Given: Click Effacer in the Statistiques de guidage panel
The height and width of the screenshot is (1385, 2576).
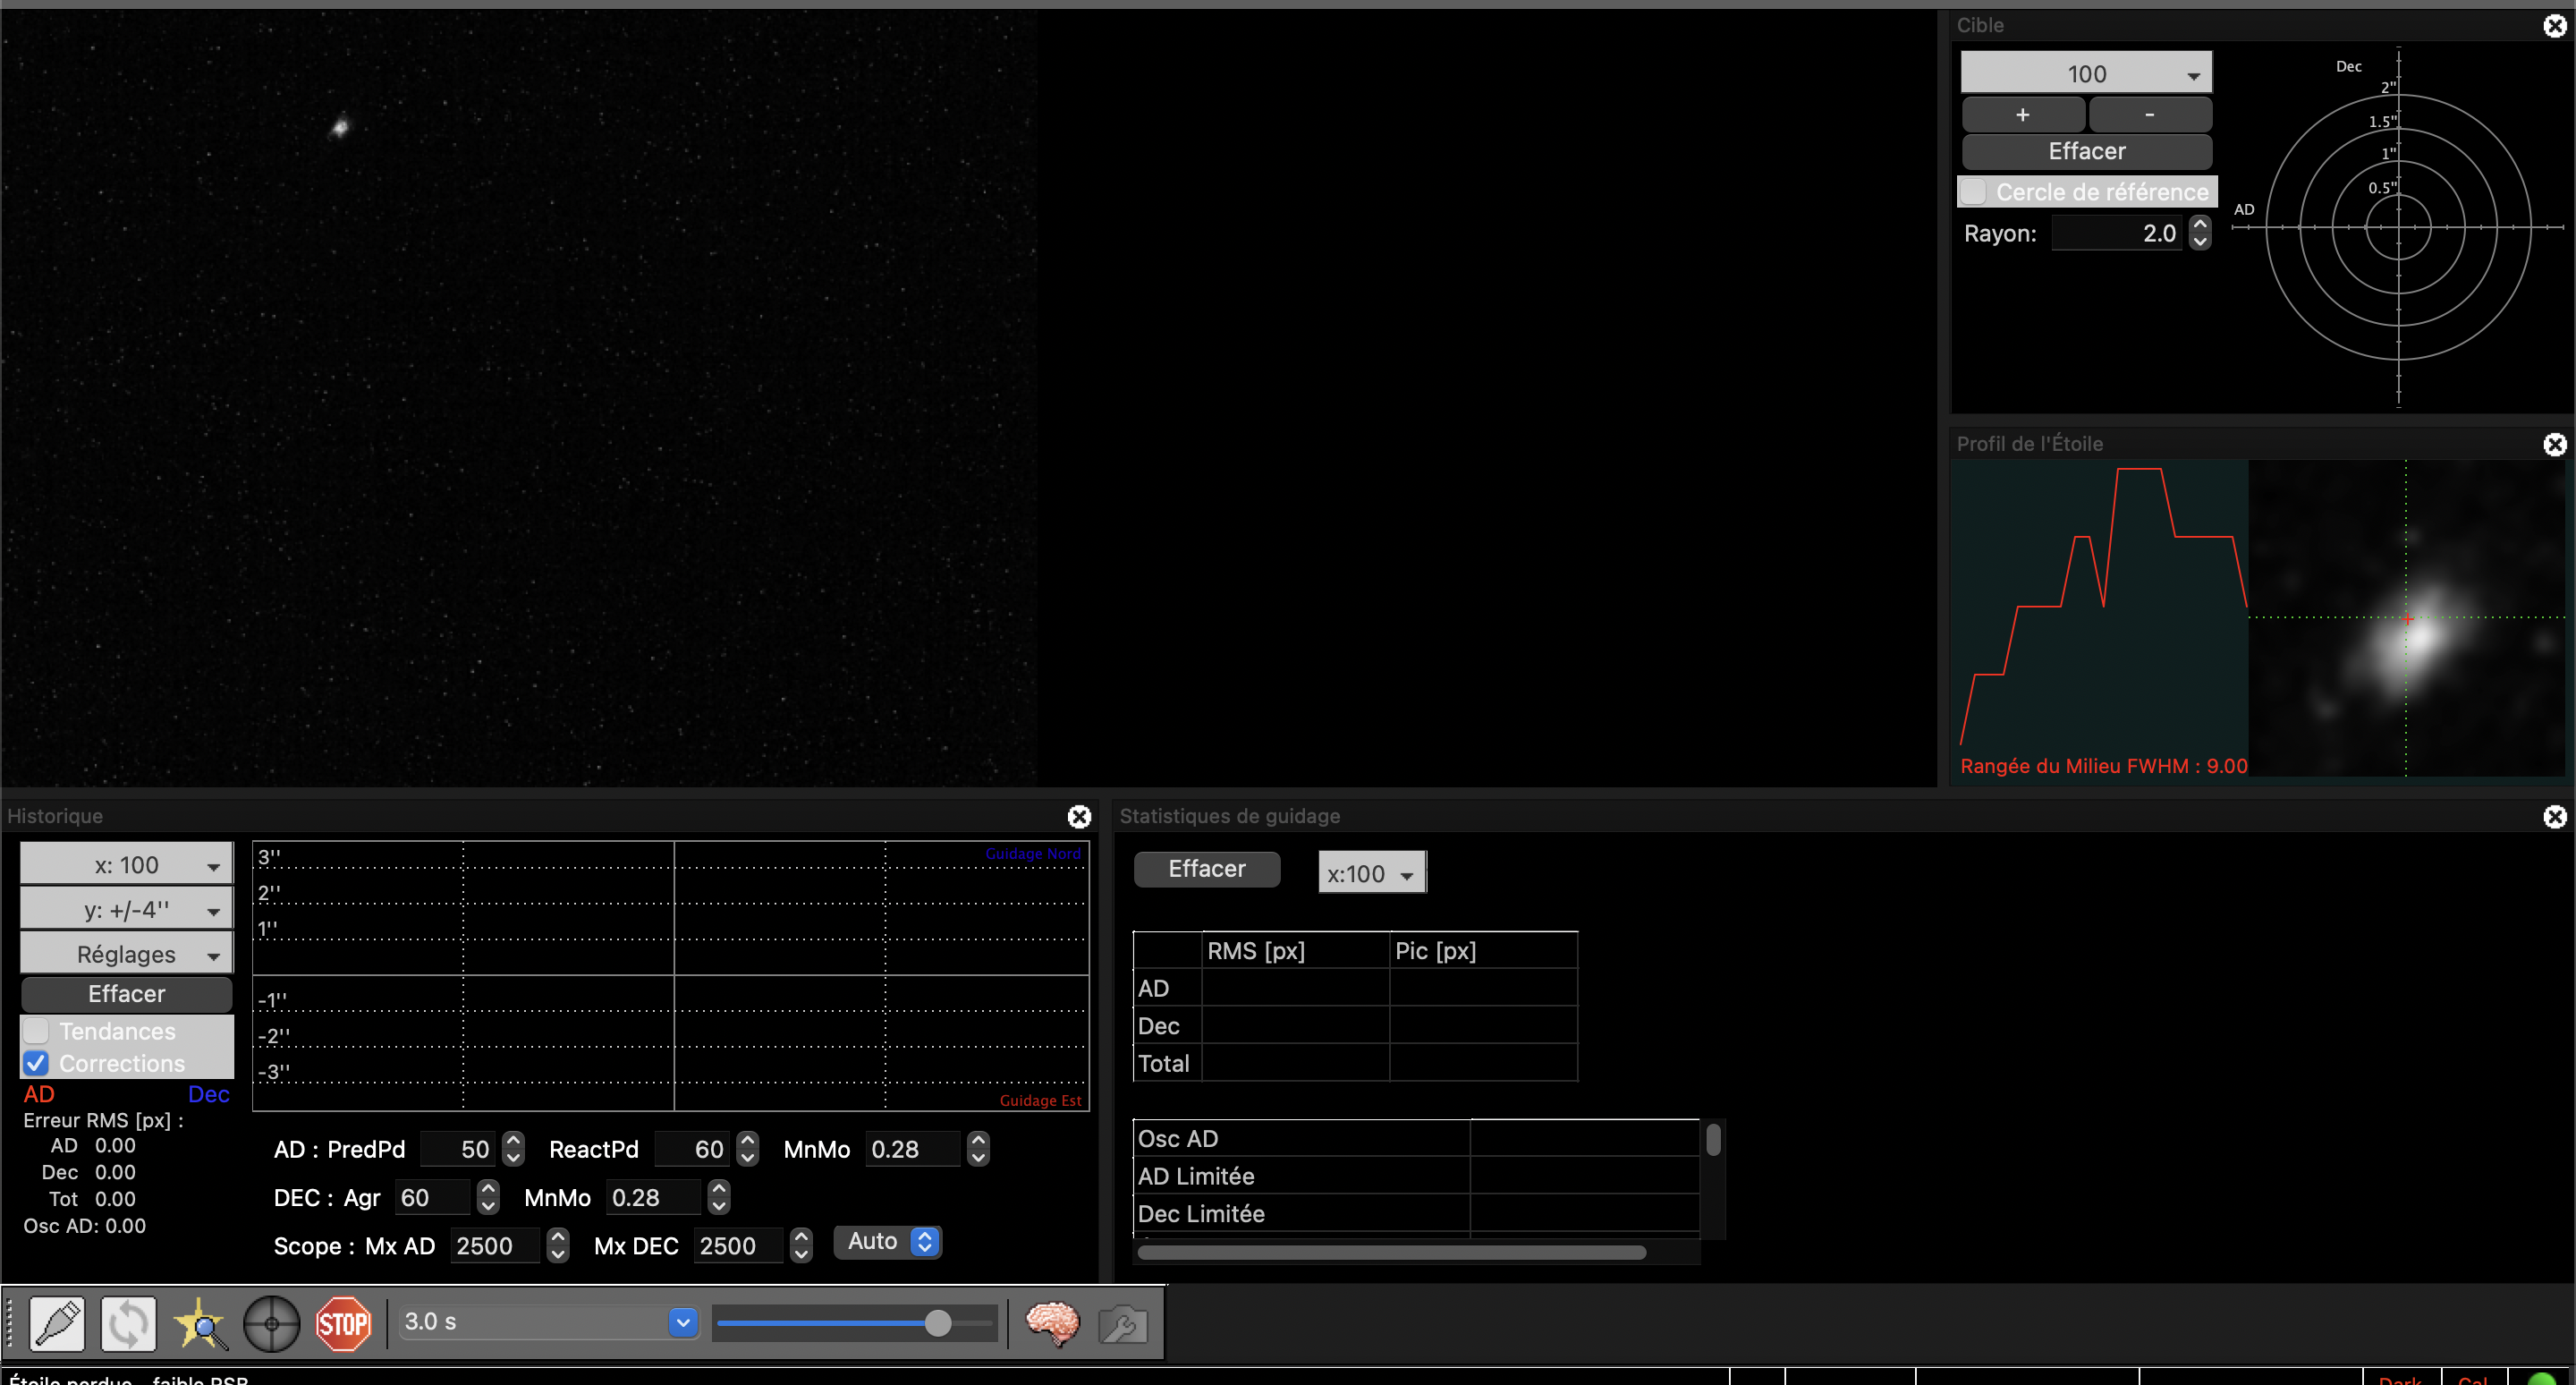Looking at the screenshot, I should coord(1206,868).
